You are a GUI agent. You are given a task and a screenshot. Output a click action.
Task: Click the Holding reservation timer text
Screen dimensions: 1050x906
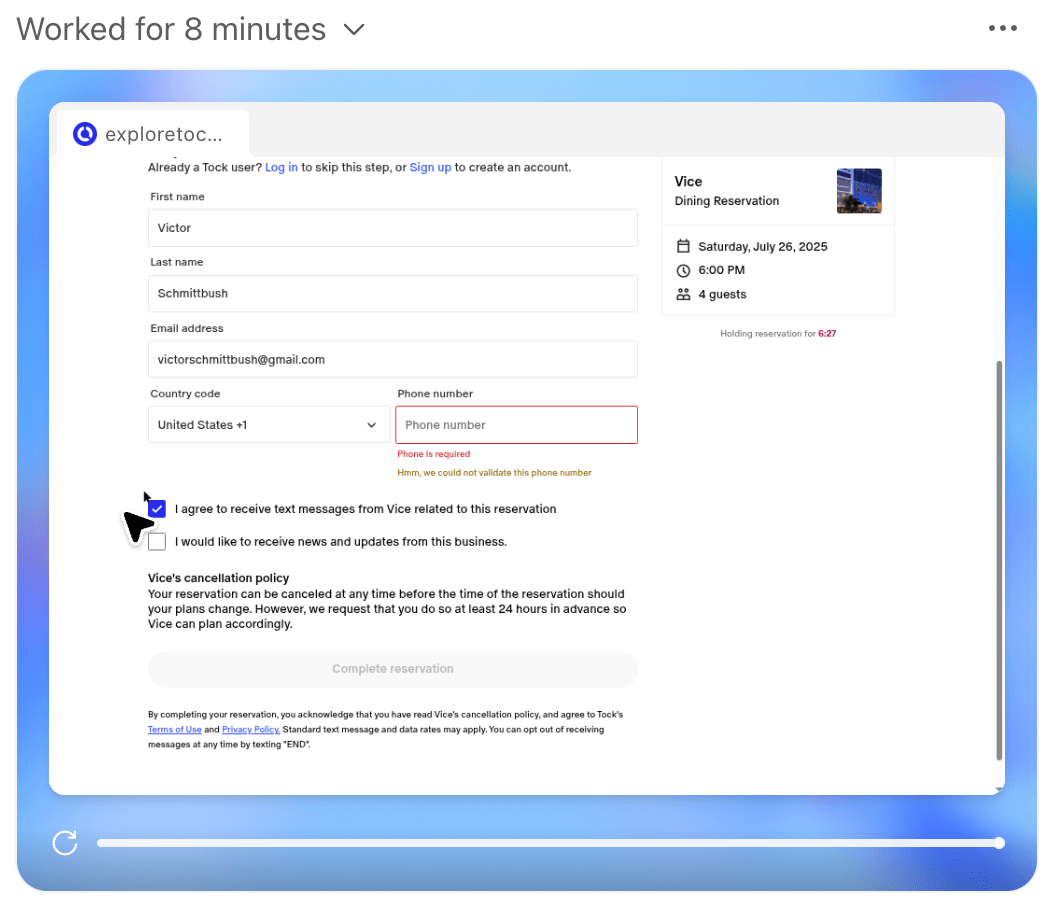coord(778,333)
